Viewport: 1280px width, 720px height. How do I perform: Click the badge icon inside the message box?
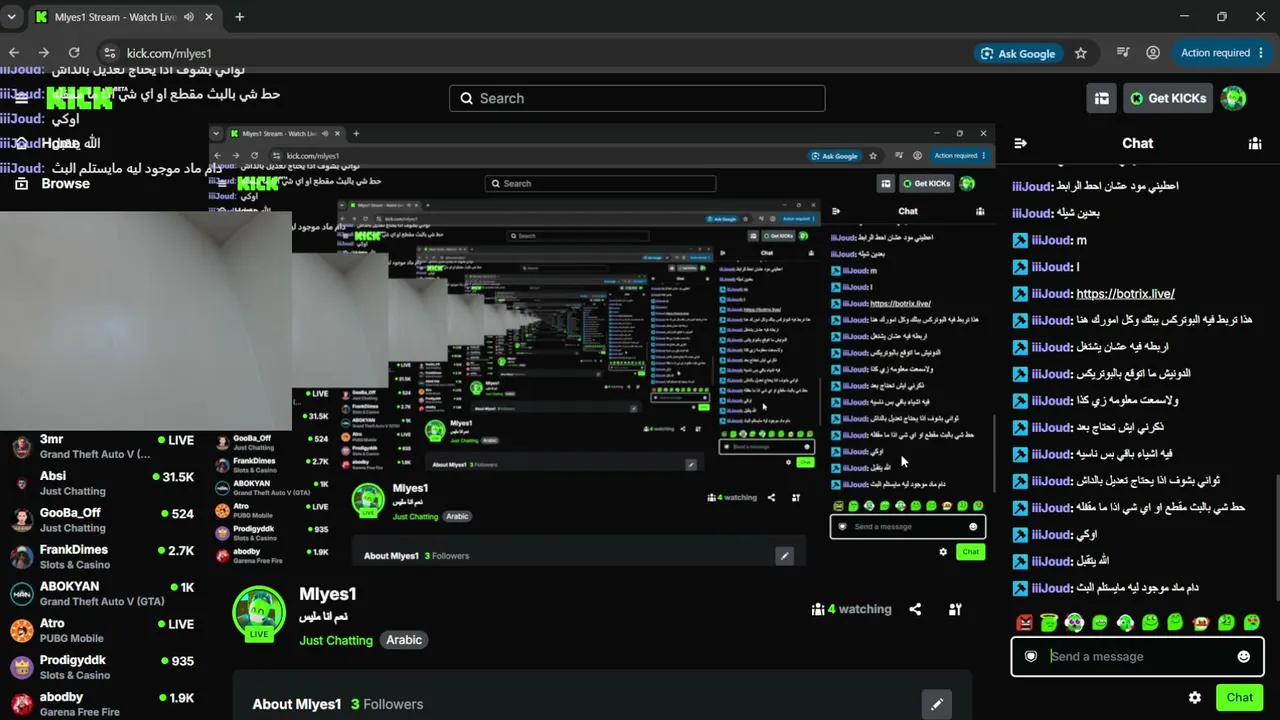point(1031,657)
